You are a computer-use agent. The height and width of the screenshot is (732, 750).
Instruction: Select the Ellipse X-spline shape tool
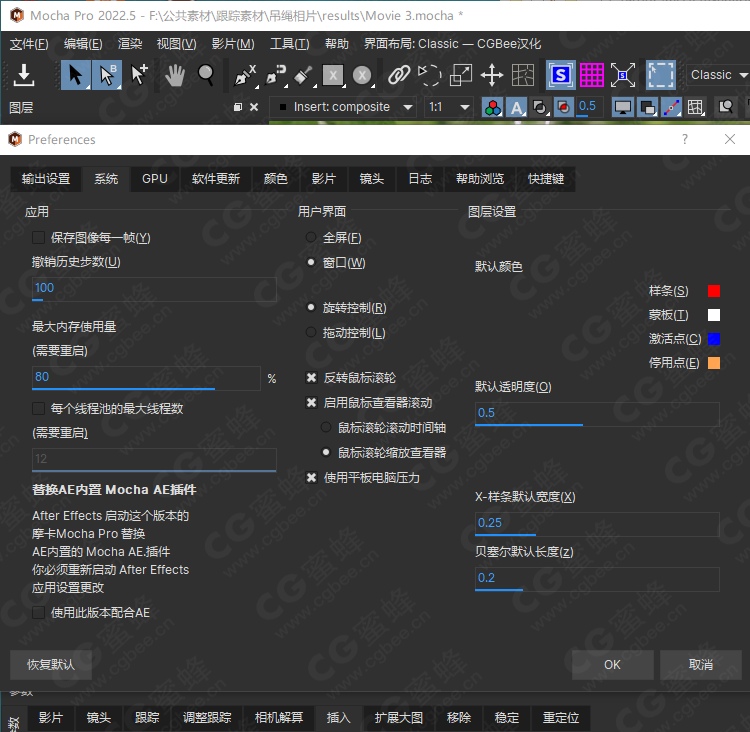pos(362,76)
